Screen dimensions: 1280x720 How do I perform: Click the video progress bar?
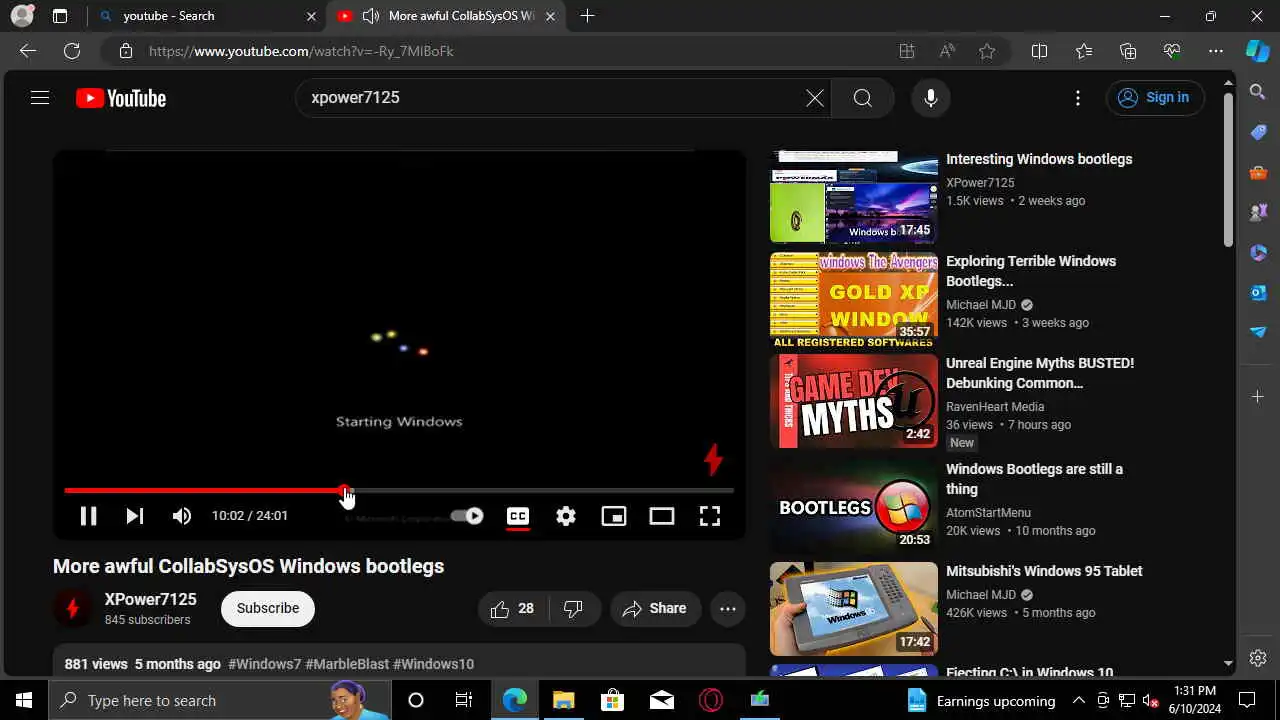pyautogui.click(x=399, y=491)
